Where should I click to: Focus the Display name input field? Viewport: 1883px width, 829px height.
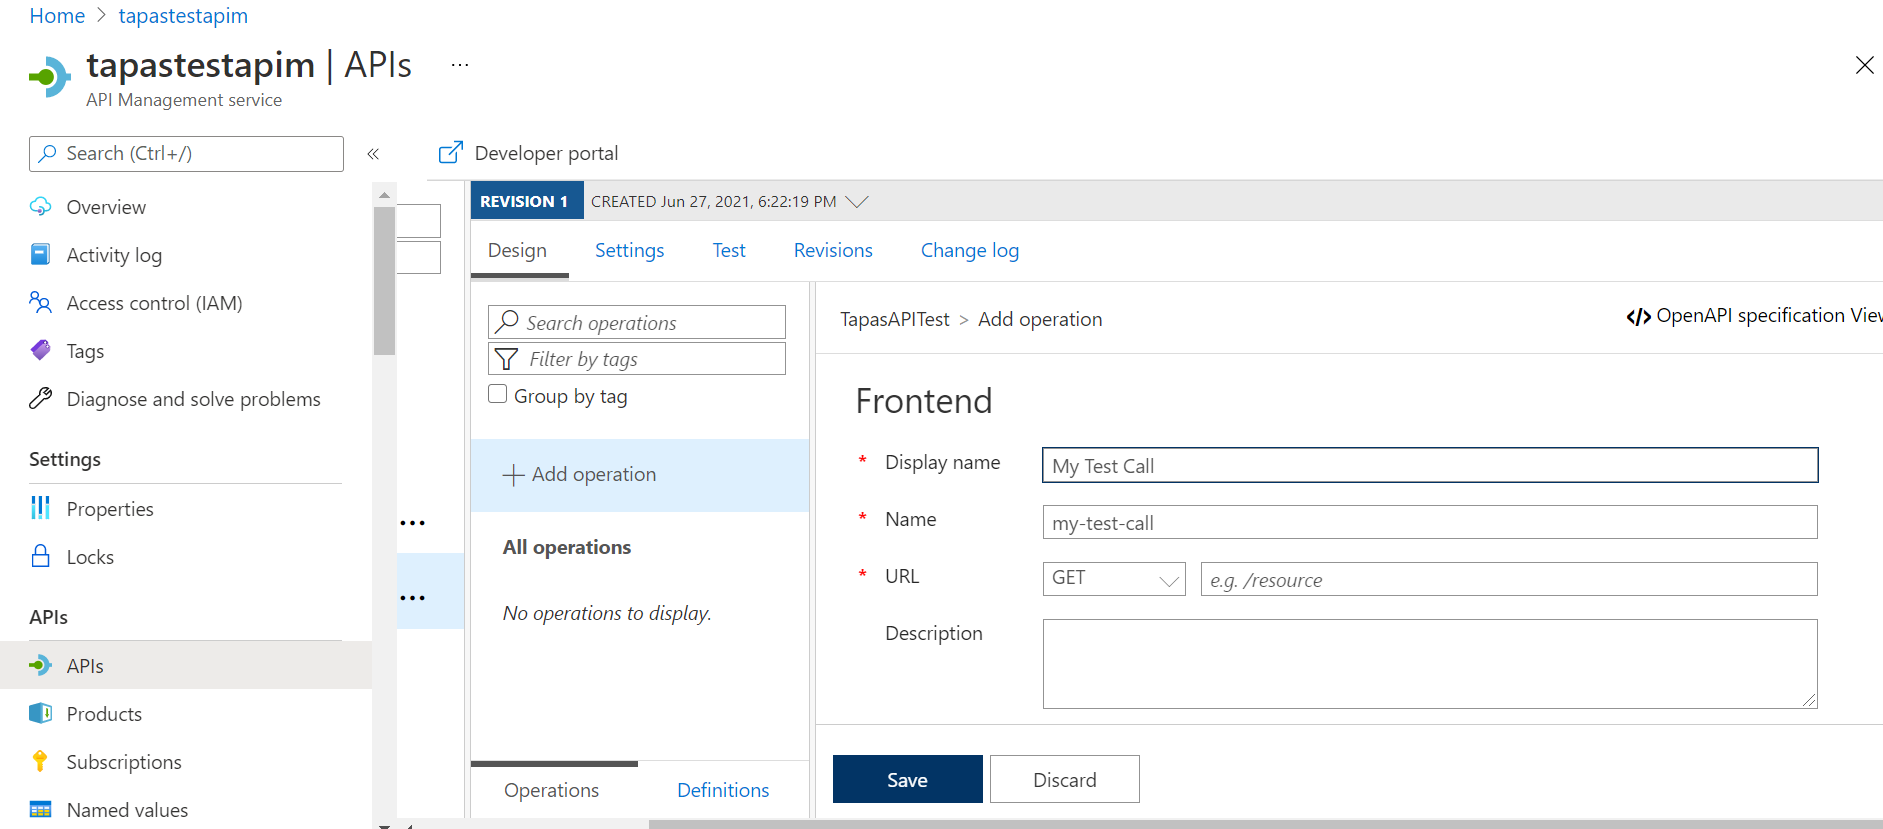tap(1430, 465)
